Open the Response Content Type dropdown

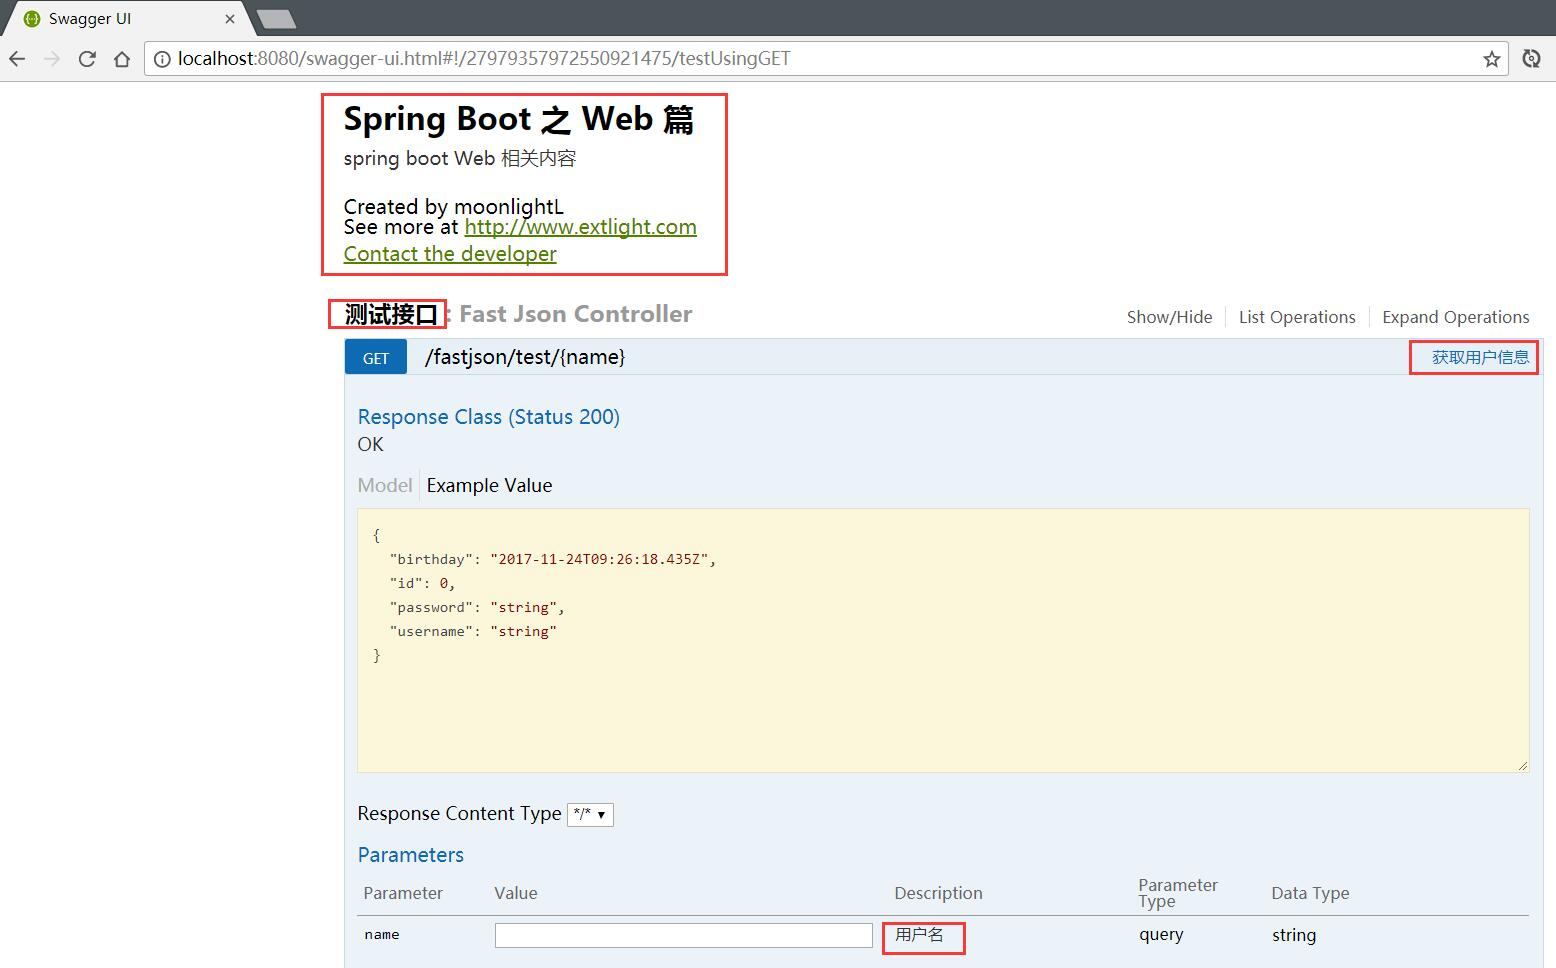point(590,814)
